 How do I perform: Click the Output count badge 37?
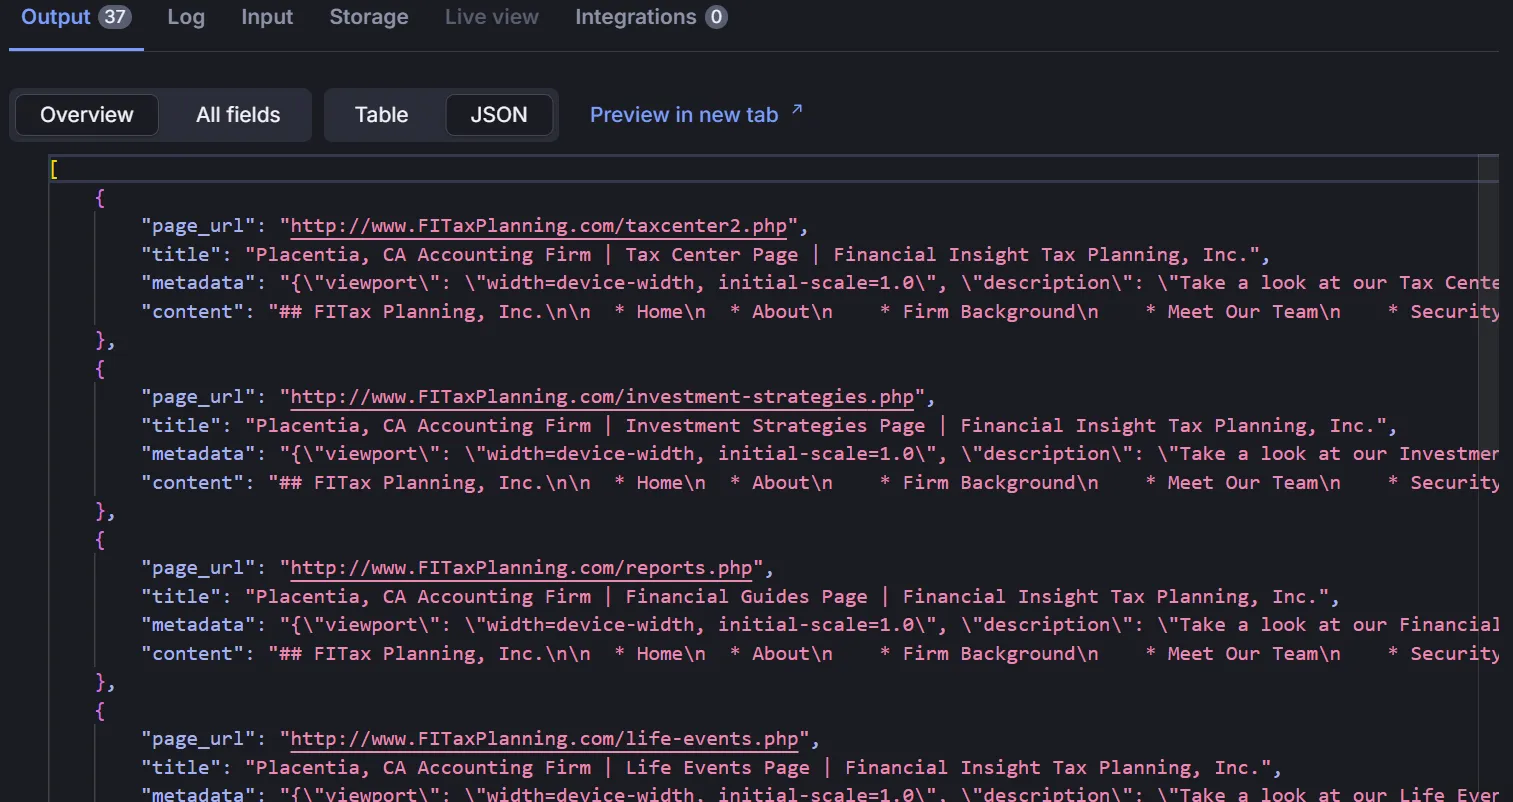tap(115, 17)
